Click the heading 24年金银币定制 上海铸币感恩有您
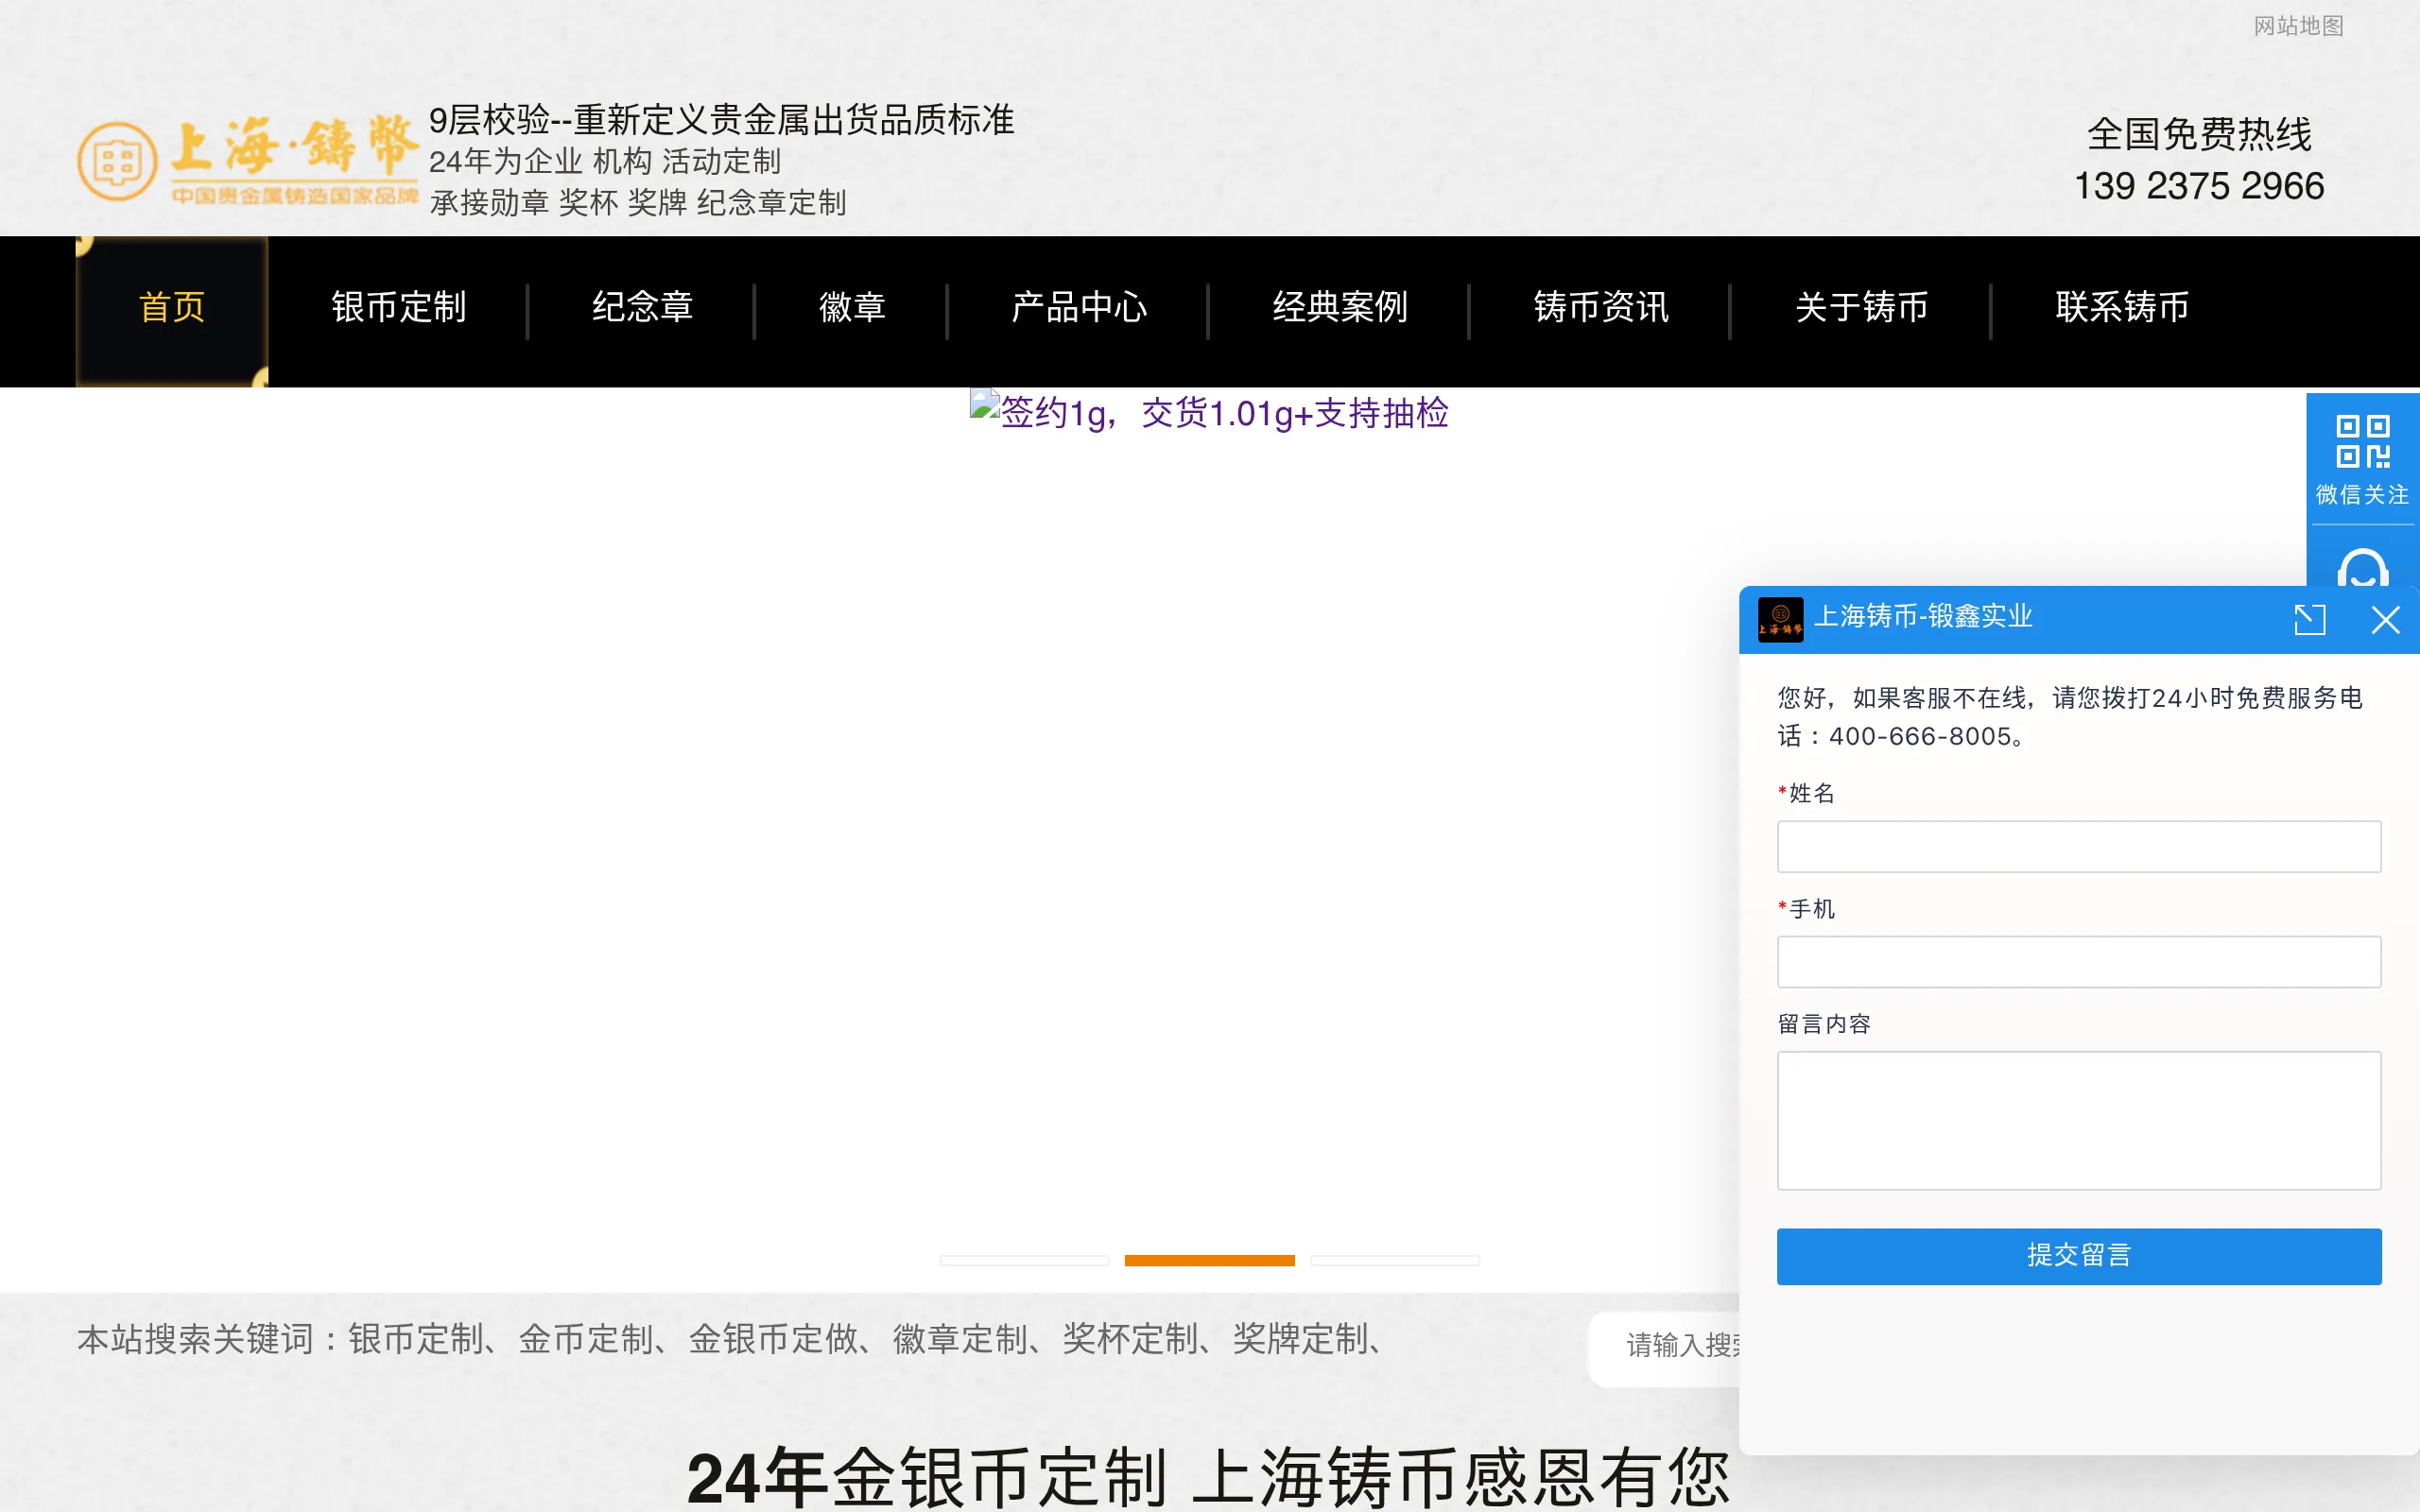 (x=1208, y=1478)
